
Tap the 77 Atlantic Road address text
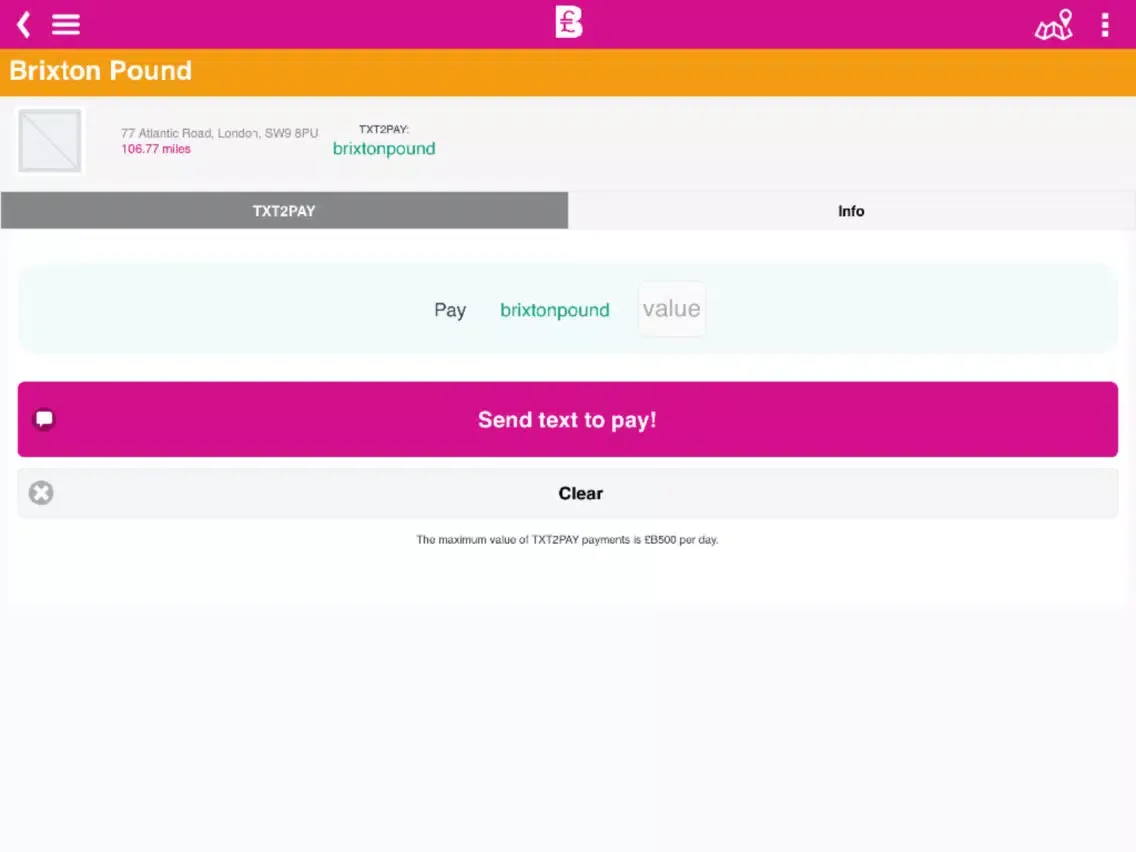pos(220,133)
